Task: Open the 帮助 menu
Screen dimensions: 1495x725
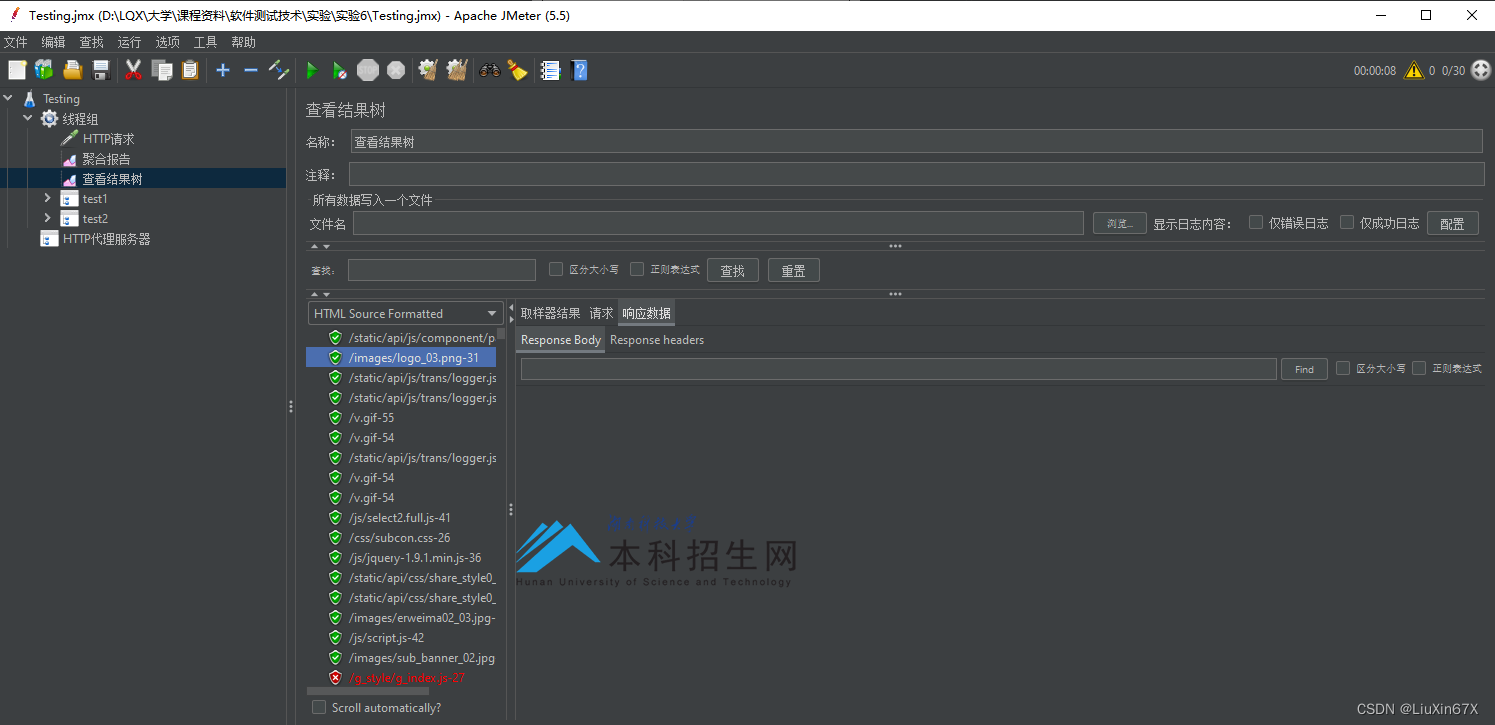Action: (x=243, y=42)
